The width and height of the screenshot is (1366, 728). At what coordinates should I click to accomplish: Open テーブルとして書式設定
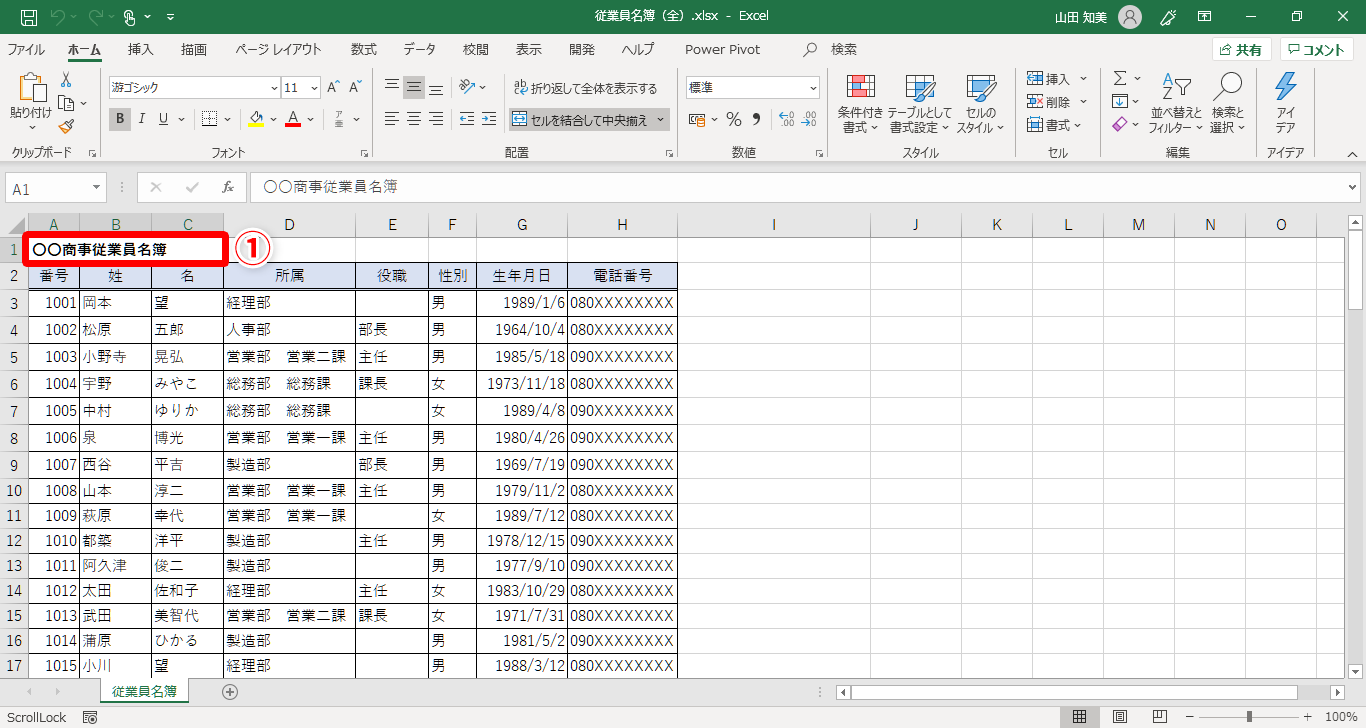[920, 104]
